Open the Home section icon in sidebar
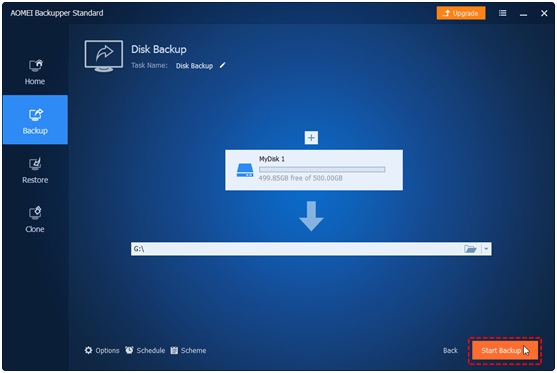The width and height of the screenshot is (557, 373). tap(36, 65)
